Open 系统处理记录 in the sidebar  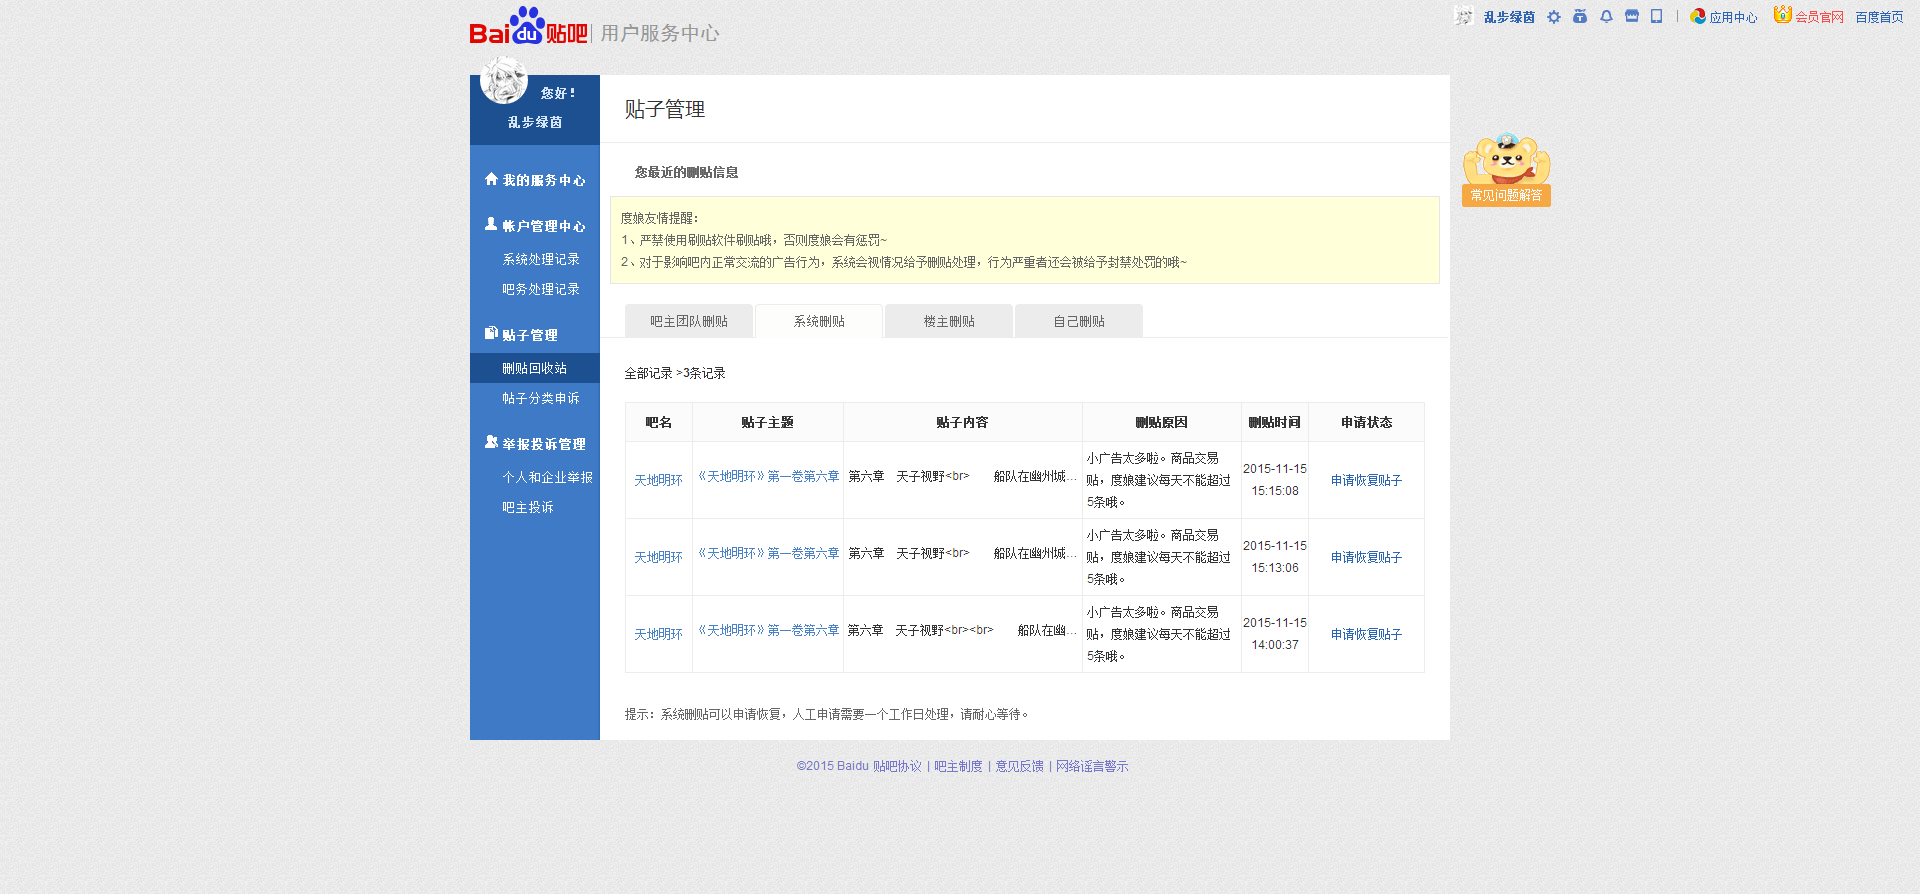point(541,260)
